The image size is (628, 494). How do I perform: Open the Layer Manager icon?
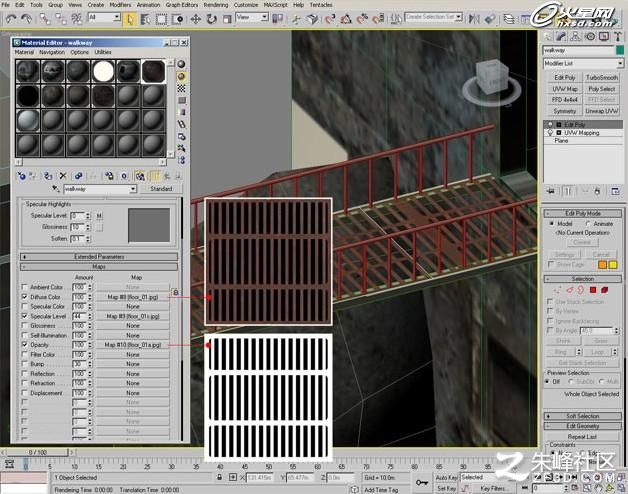click(x=509, y=19)
